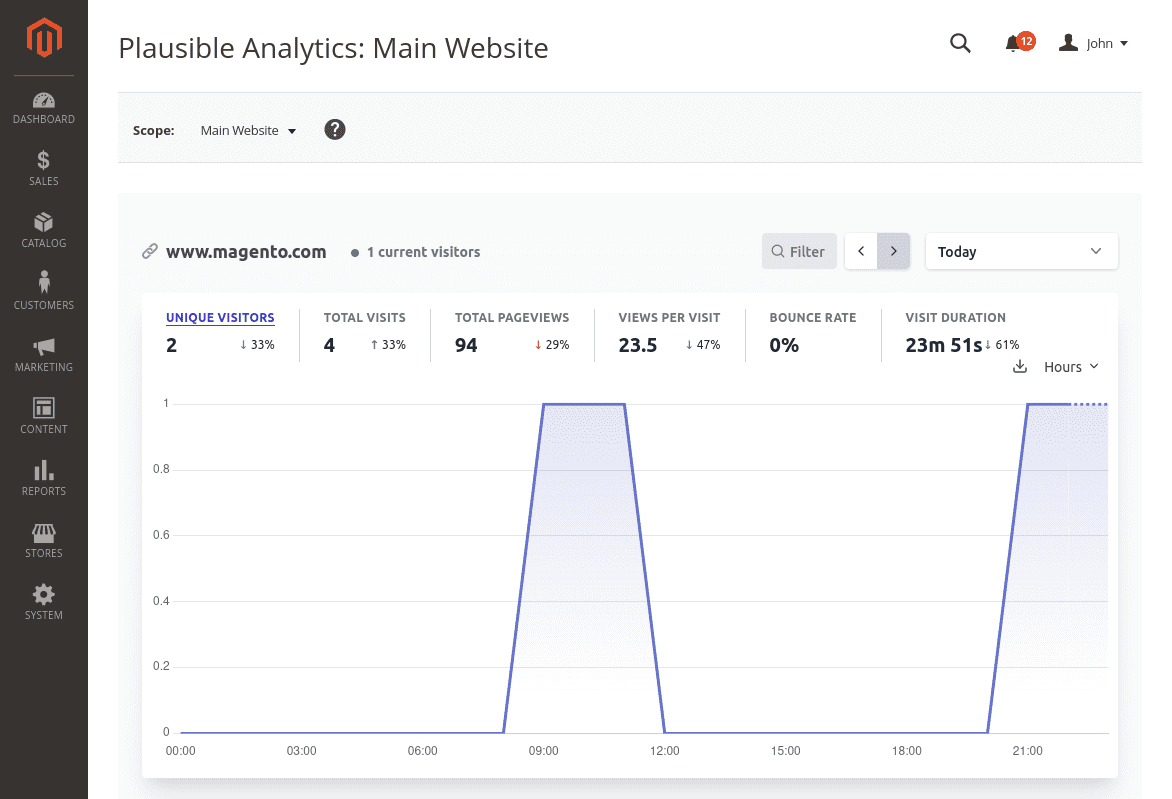Click the scope help question mark icon
The image size is (1172, 799).
click(x=335, y=130)
